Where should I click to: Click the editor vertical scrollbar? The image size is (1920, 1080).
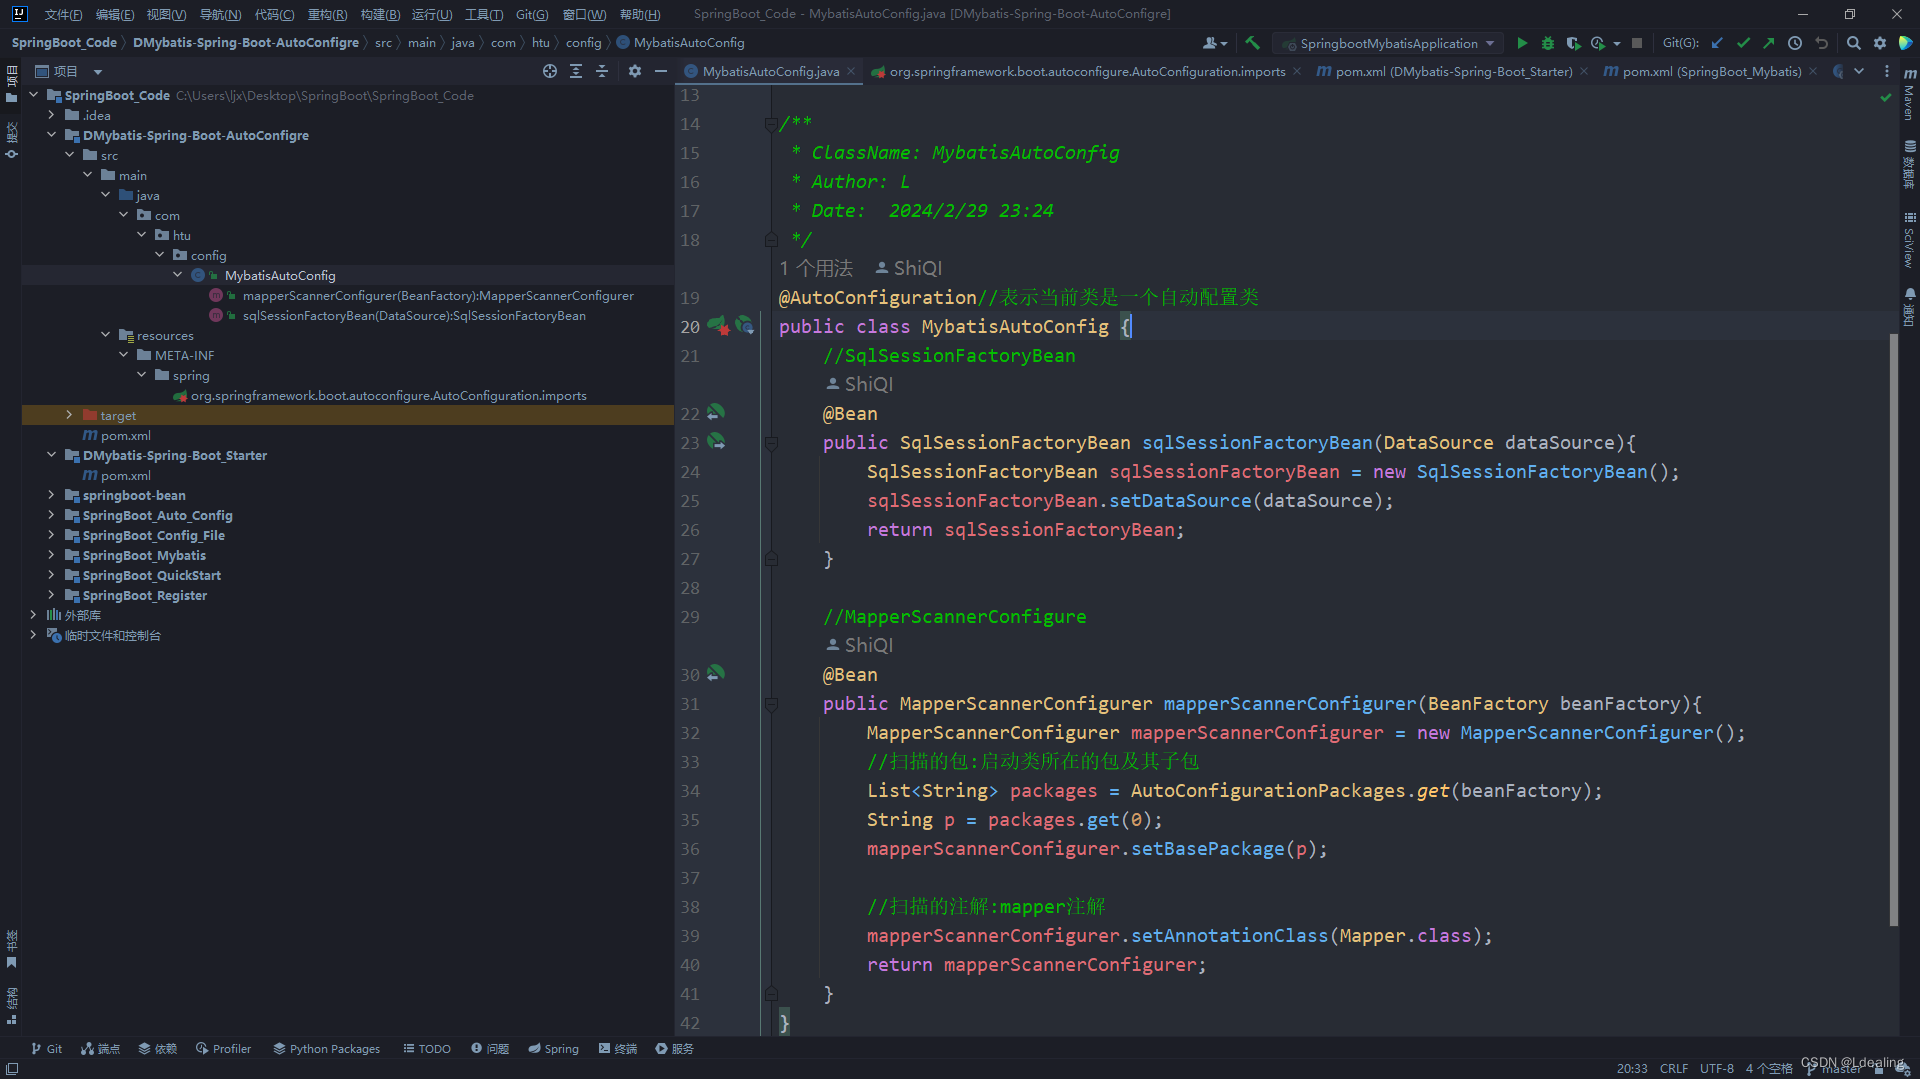pyautogui.click(x=1893, y=630)
